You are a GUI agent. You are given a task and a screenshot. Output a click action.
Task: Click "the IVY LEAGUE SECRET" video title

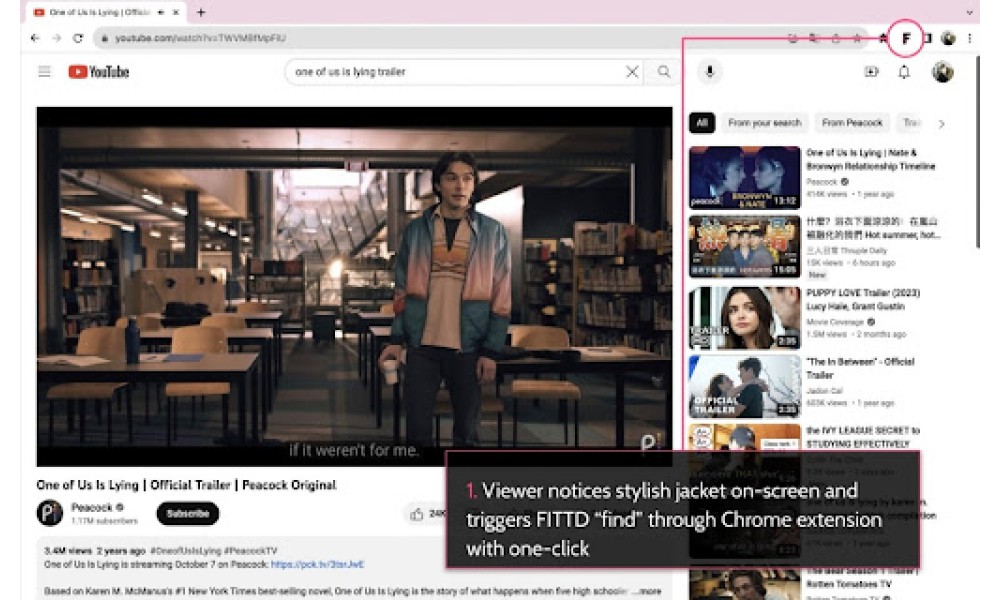[x=863, y=437]
